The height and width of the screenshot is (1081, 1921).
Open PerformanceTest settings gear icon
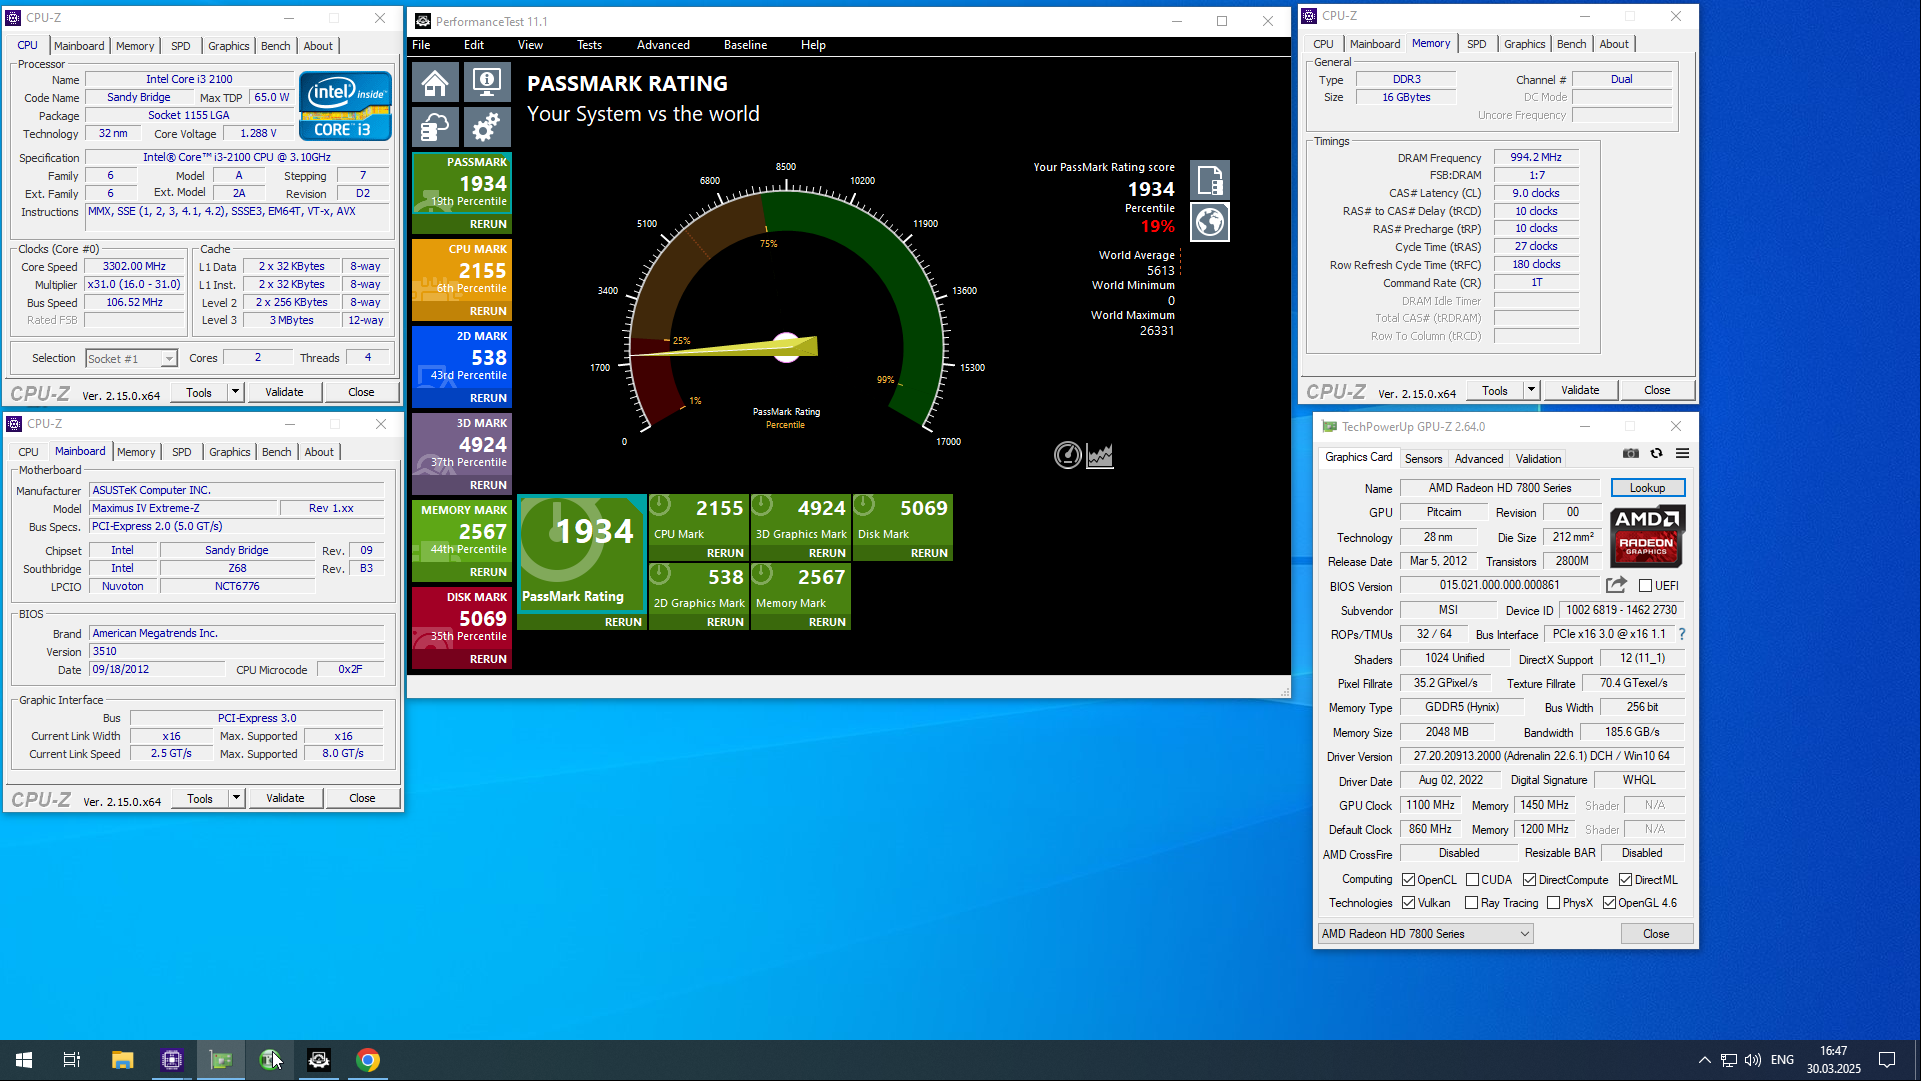(x=487, y=127)
